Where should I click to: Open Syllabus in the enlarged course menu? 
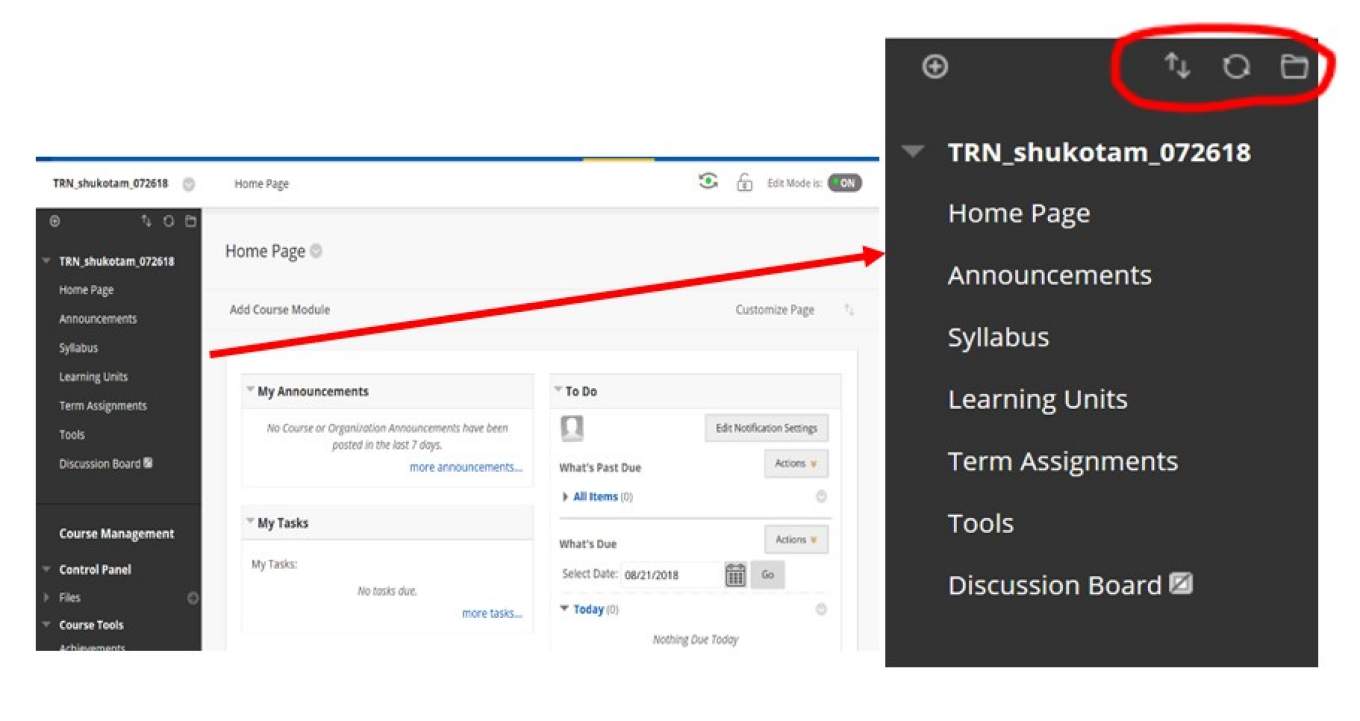(x=998, y=337)
